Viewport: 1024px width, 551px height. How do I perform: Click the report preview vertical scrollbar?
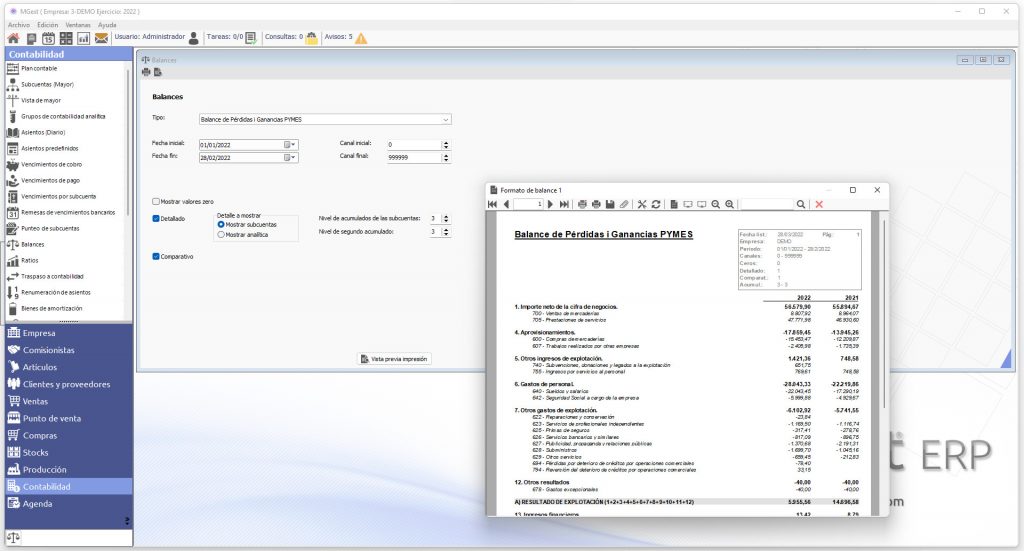(x=884, y=313)
